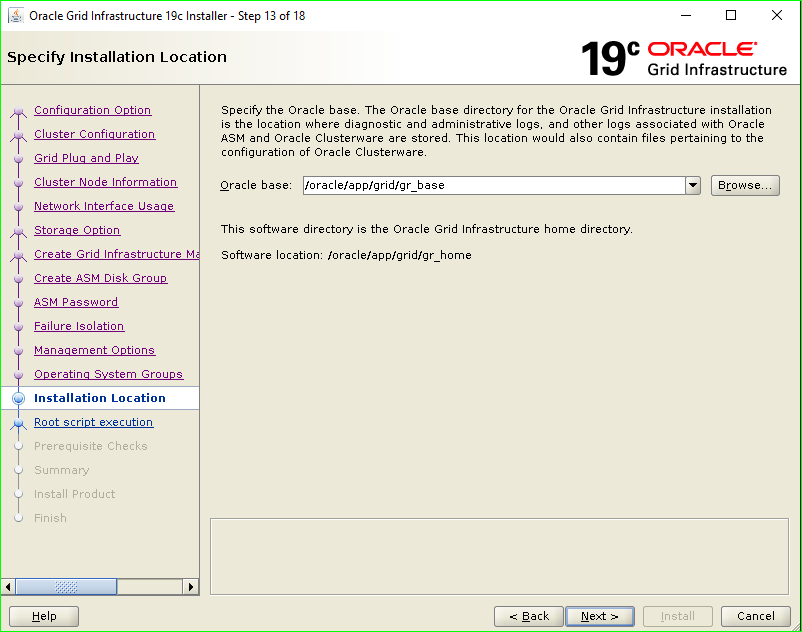Image resolution: width=802 pixels, height=632 pixels.
Task: Open Management Options step
Action: 94,351
